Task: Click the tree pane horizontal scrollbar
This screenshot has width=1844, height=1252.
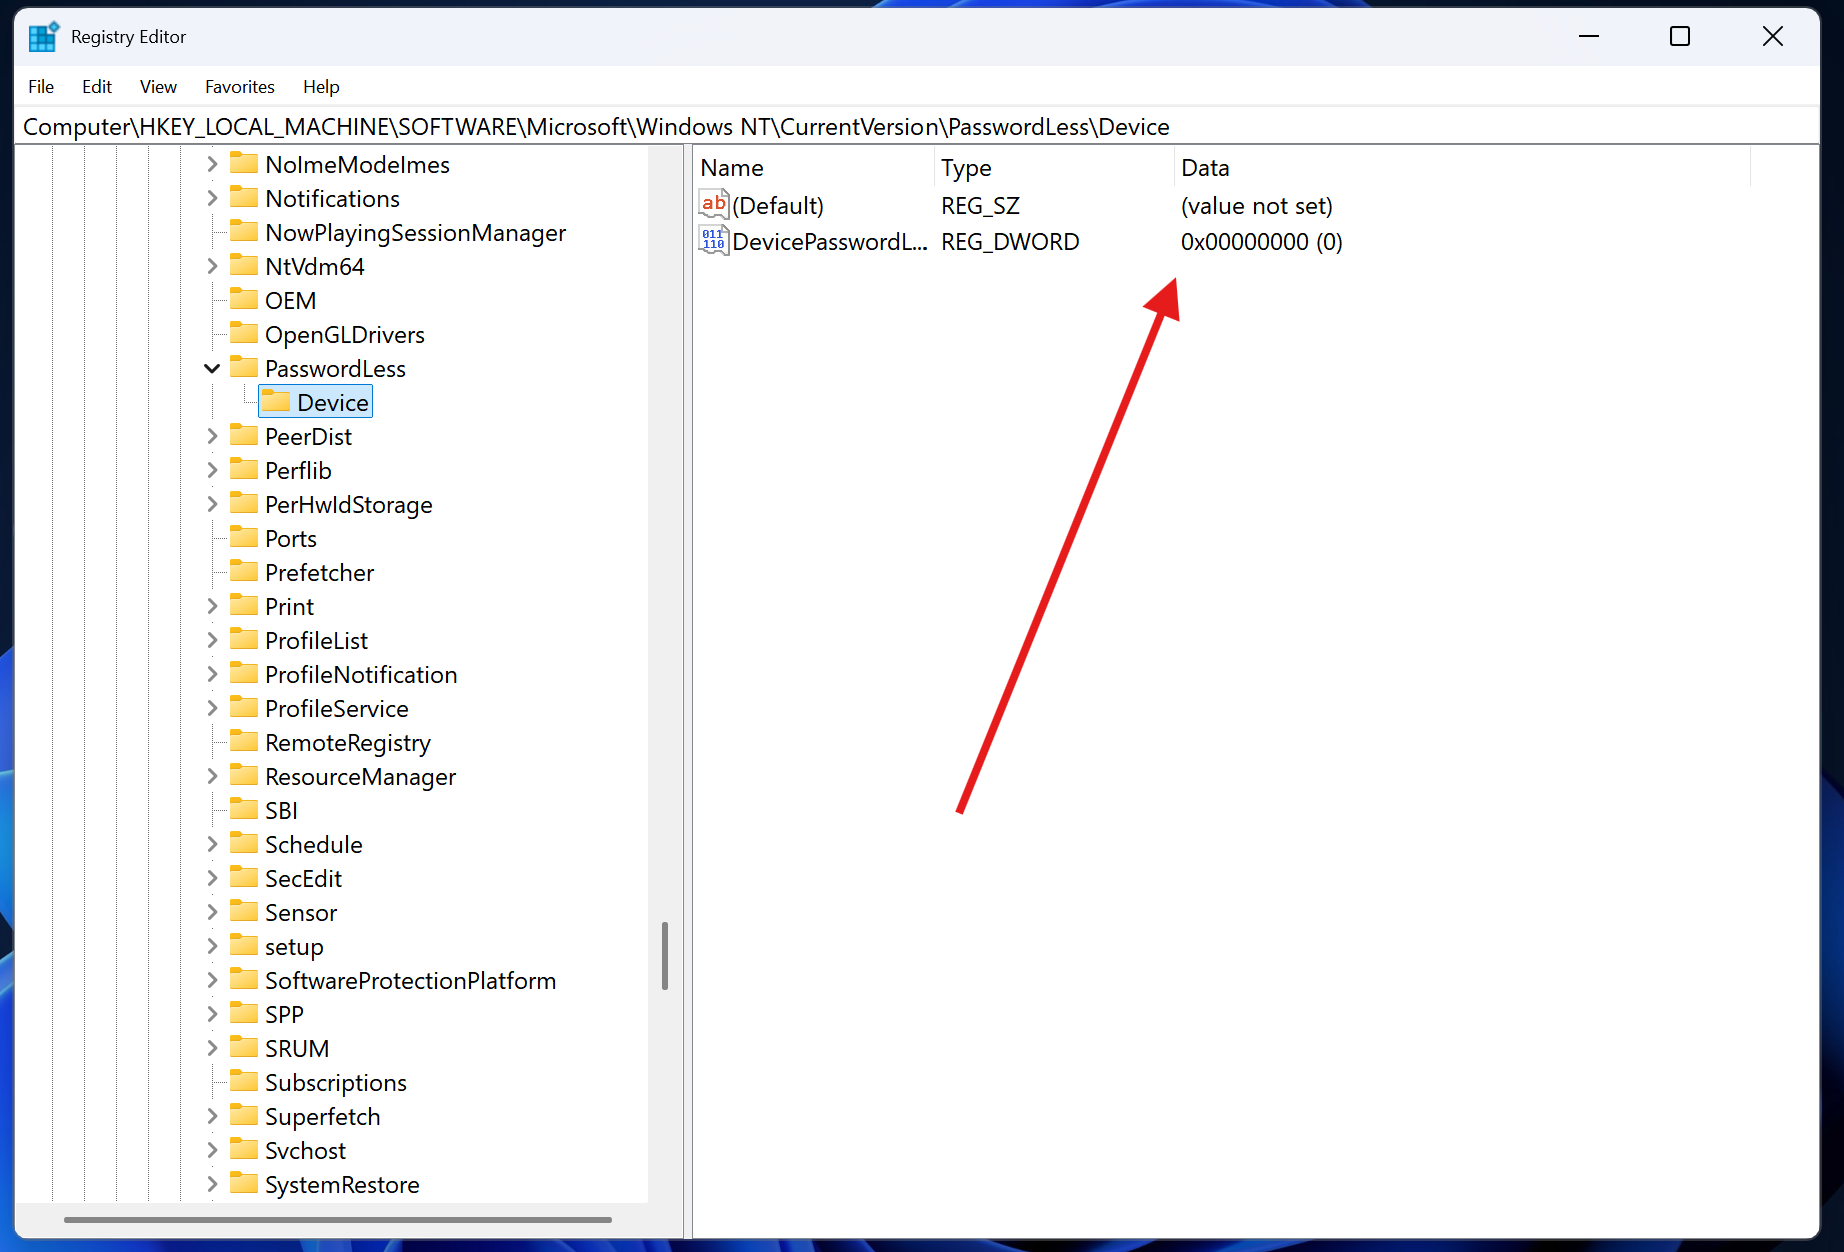Action: coord(338,1220)
